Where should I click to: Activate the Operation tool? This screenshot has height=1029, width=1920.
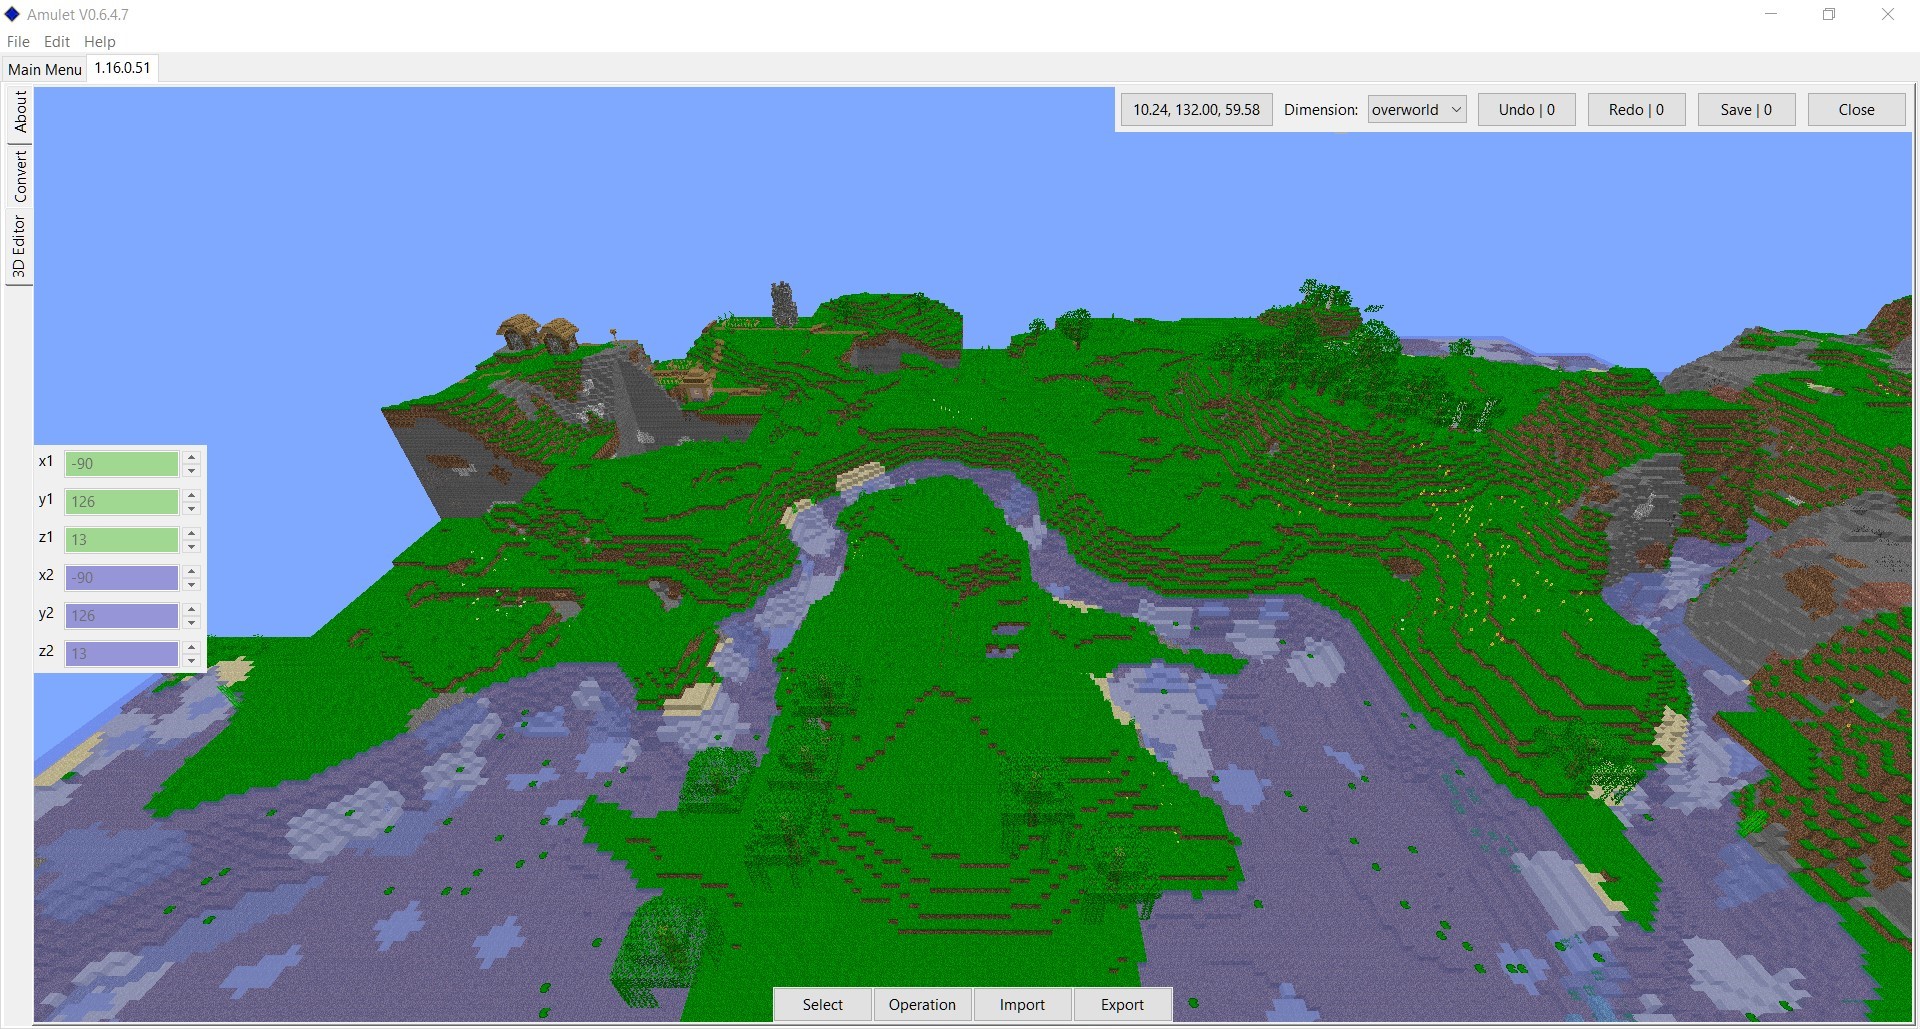click(922, 1004)
